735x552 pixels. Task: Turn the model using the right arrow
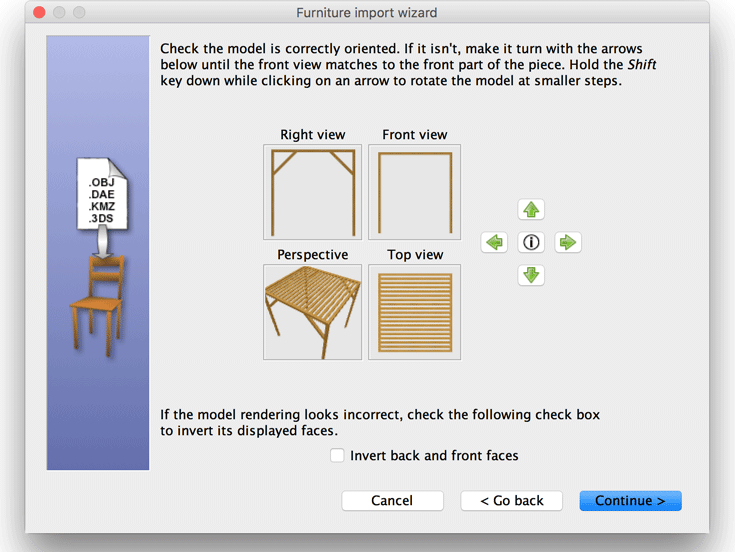click(568, 242)
